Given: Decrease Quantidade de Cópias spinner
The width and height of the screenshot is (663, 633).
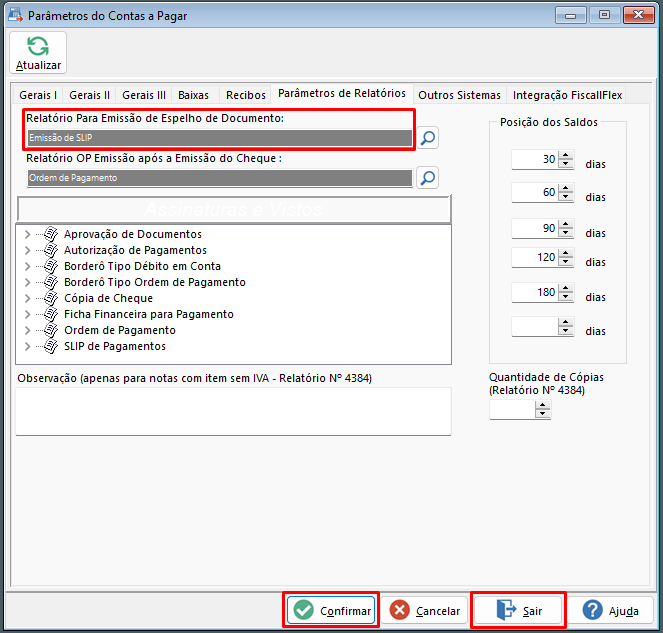Looking at the screenshot, I should (x=543, y=414).
